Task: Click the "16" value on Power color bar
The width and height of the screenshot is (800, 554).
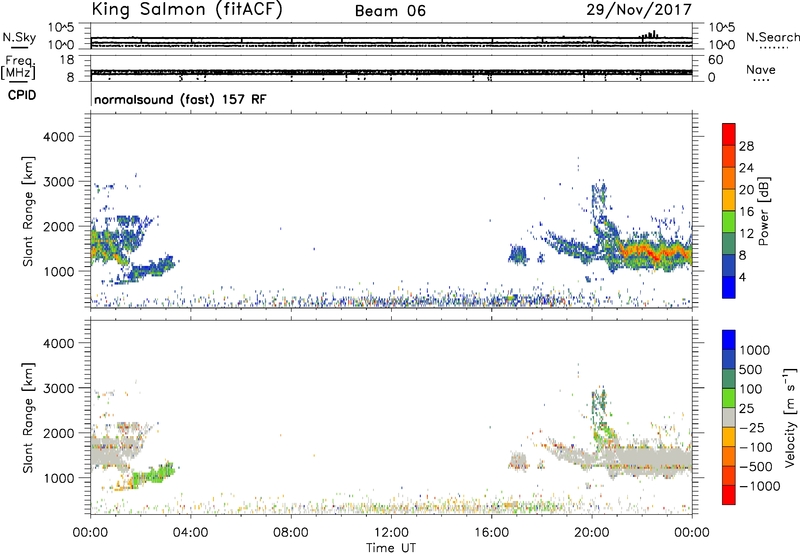Action: pos(746,212)
